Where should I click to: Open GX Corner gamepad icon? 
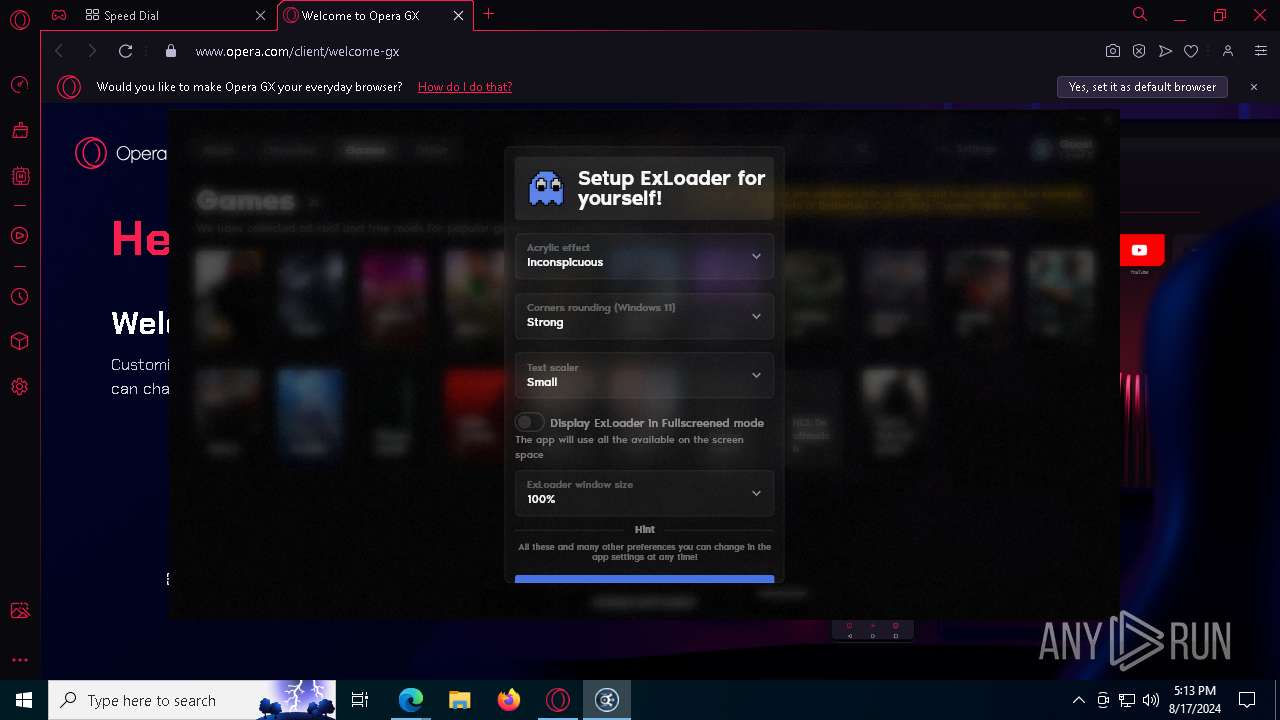pyautogui.click(x=59, y=15)
